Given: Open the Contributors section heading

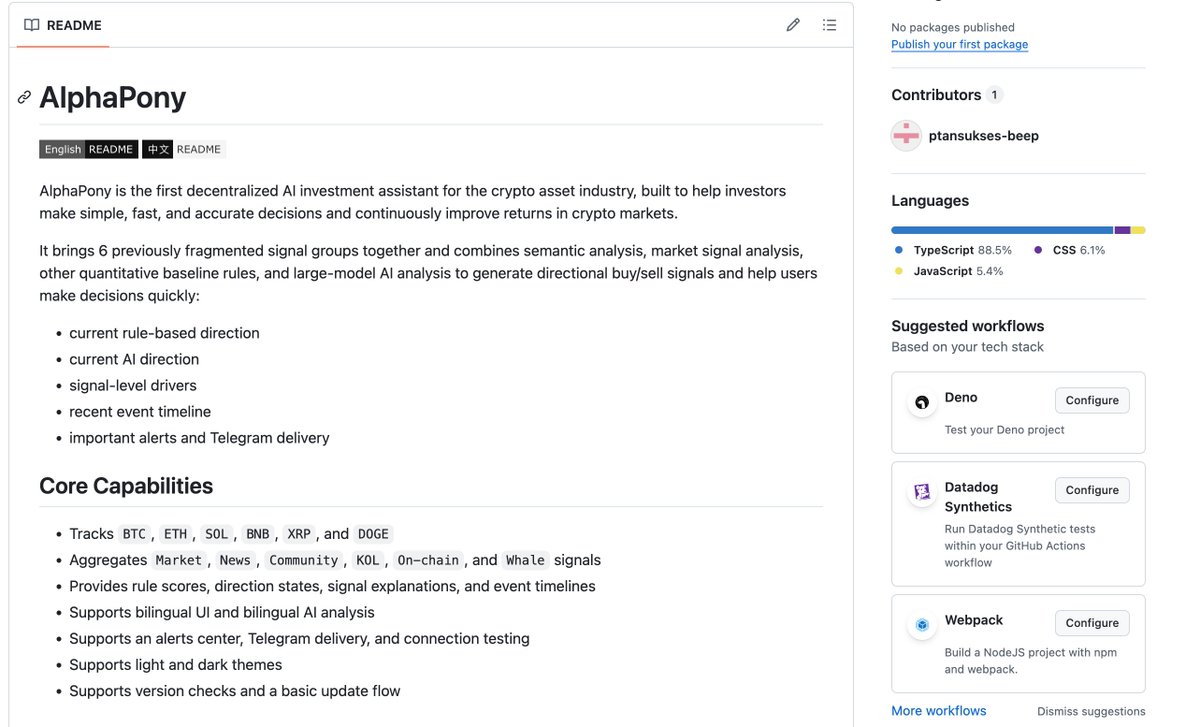Looking at the screenshot, I should [936, 95].
